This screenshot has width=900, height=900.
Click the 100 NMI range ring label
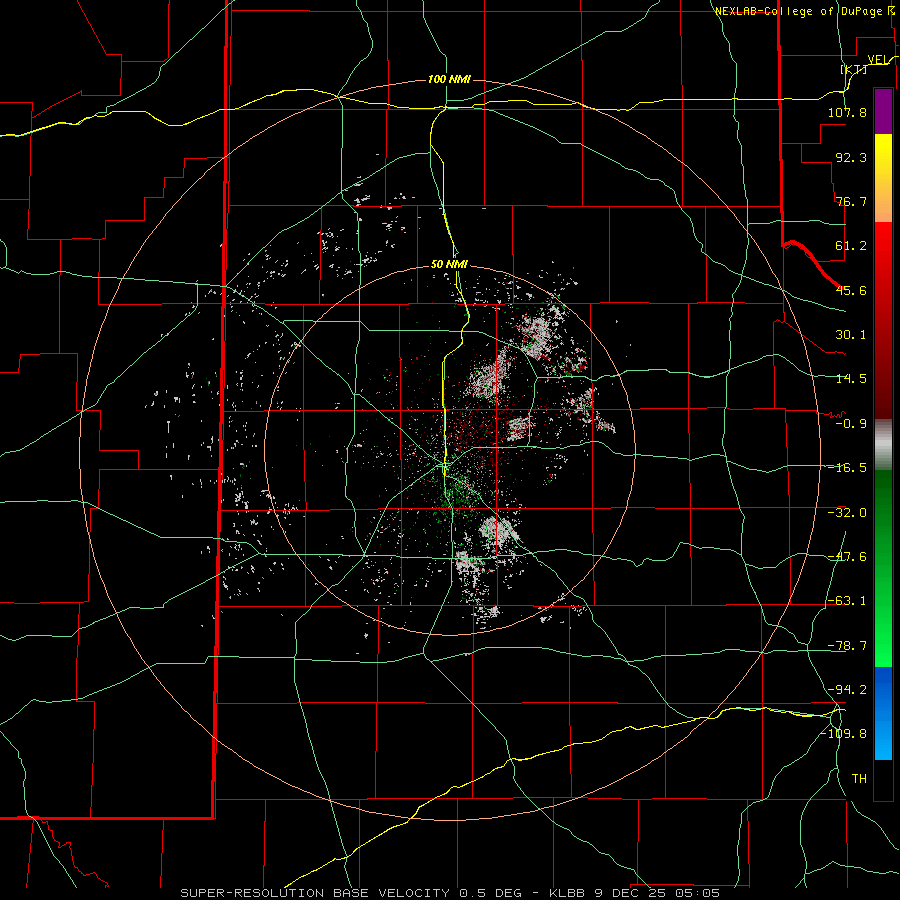(449, 79)
